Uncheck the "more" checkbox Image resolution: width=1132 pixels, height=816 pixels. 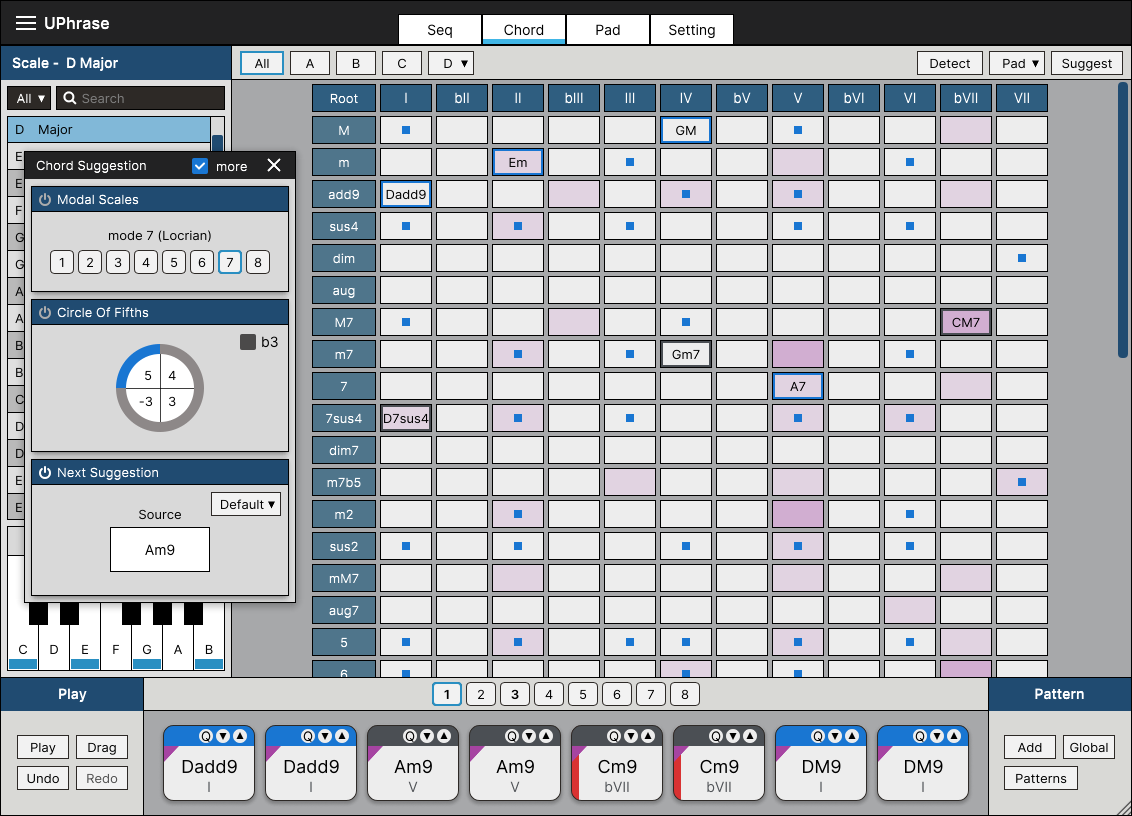(x=200, y=166)
